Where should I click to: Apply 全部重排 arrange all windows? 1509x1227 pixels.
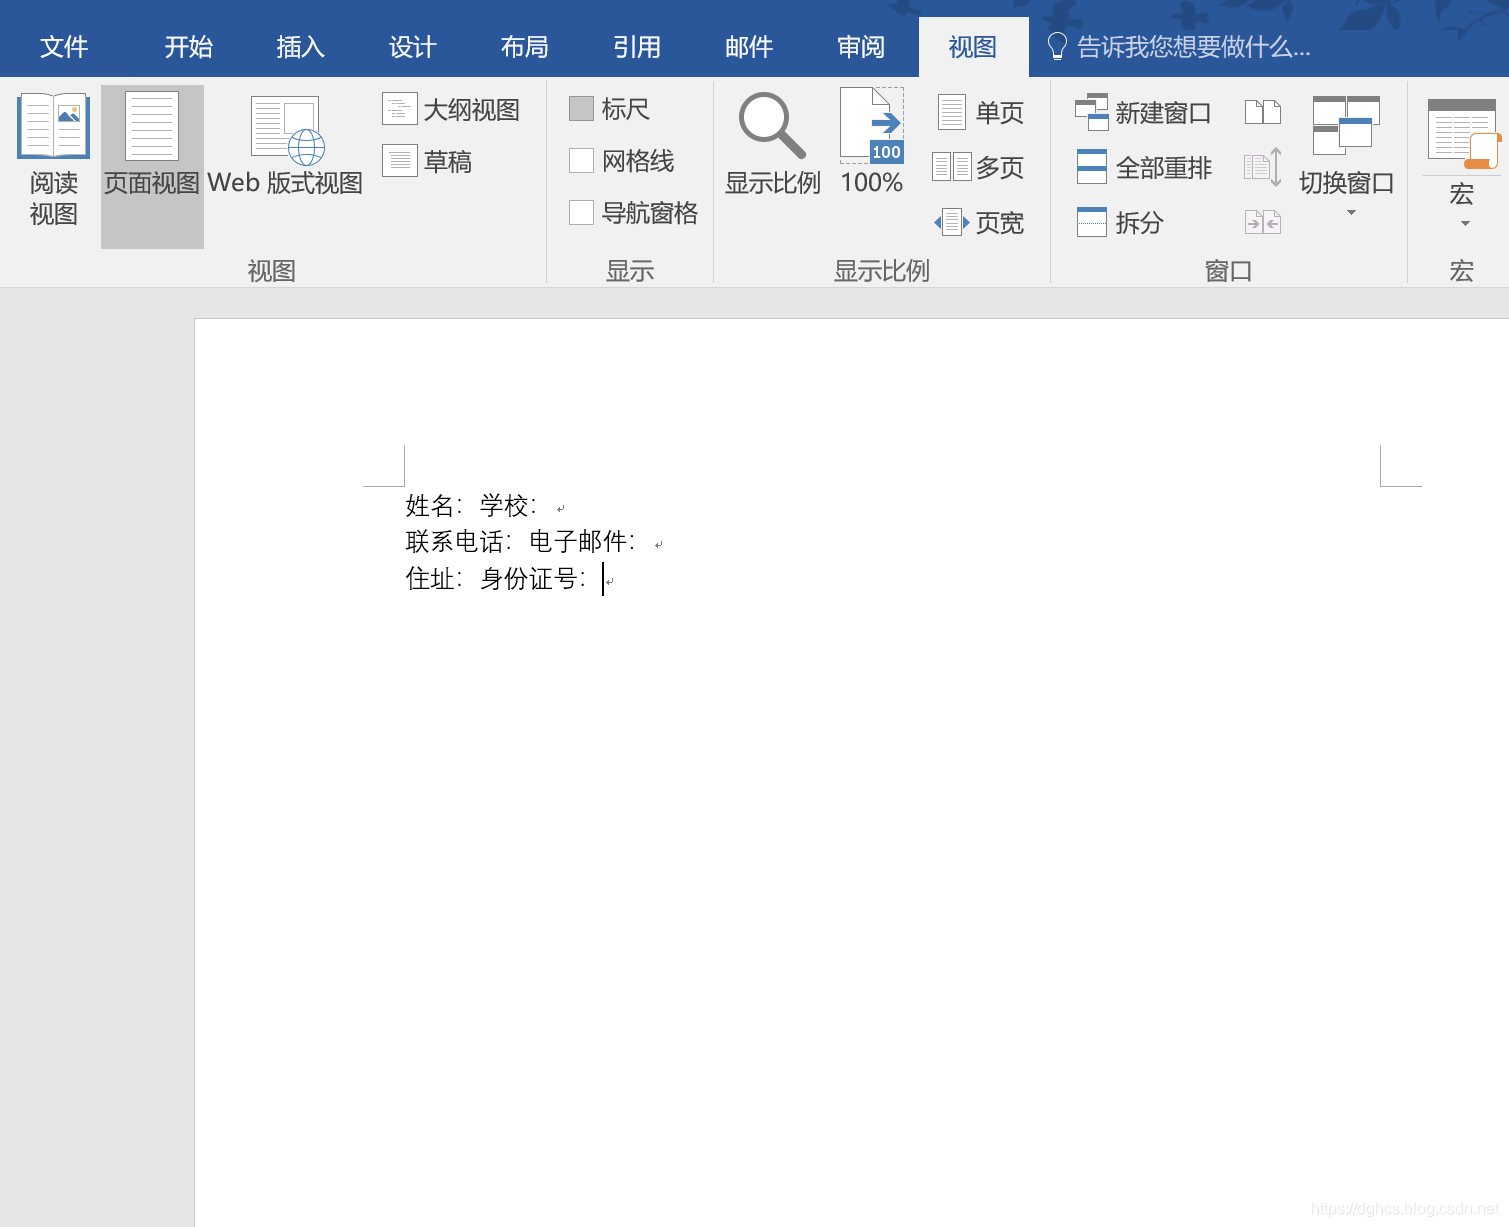click(1144, 167)
